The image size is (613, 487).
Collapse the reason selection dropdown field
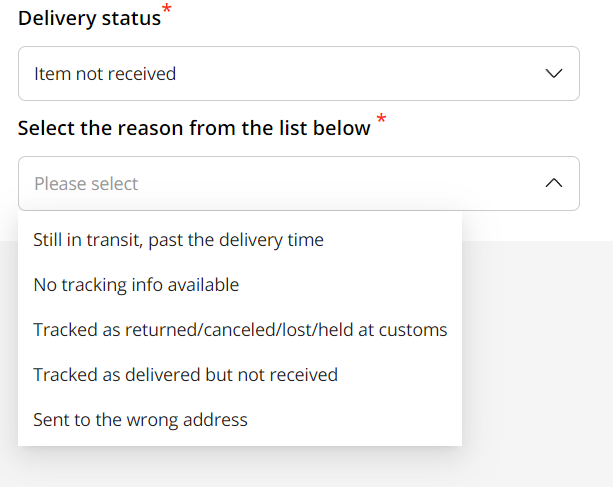click(298, 183)
